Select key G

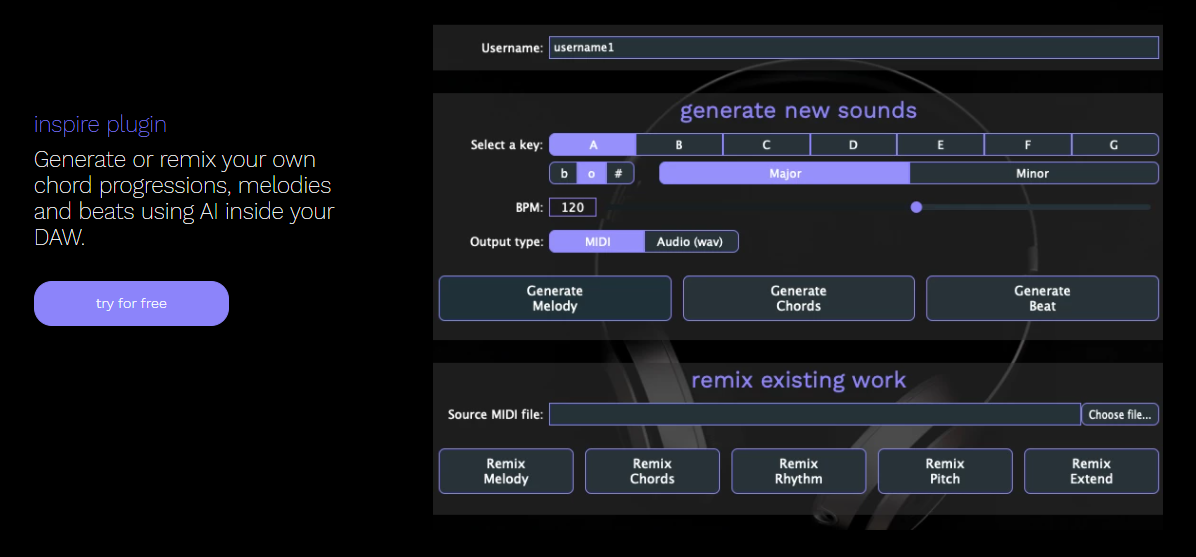(1114, 144)
